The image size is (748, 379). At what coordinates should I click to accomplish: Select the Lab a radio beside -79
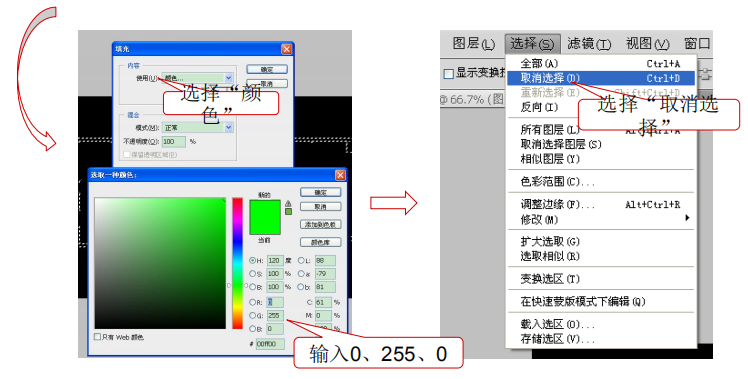301,274
